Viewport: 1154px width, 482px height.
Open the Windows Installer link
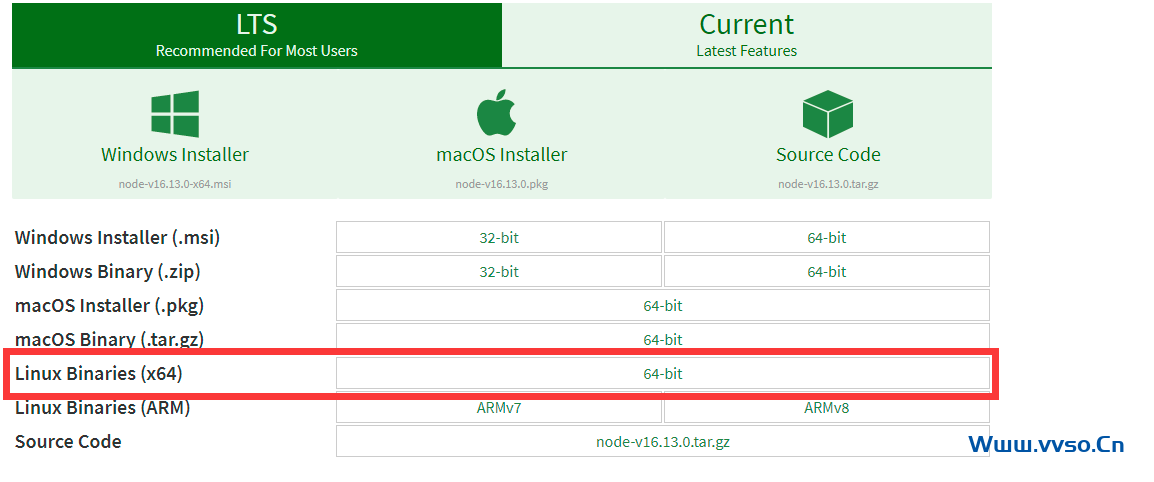point(175,155)
